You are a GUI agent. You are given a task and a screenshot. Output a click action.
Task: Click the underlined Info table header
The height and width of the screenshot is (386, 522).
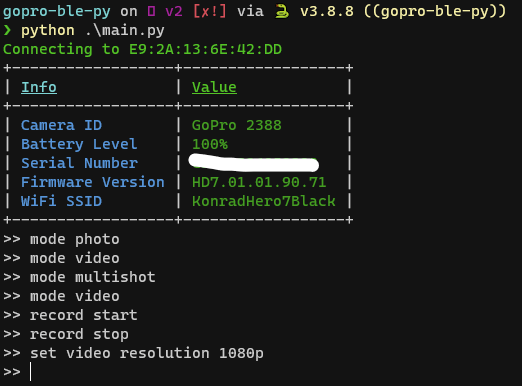click(x=39, y=87)
